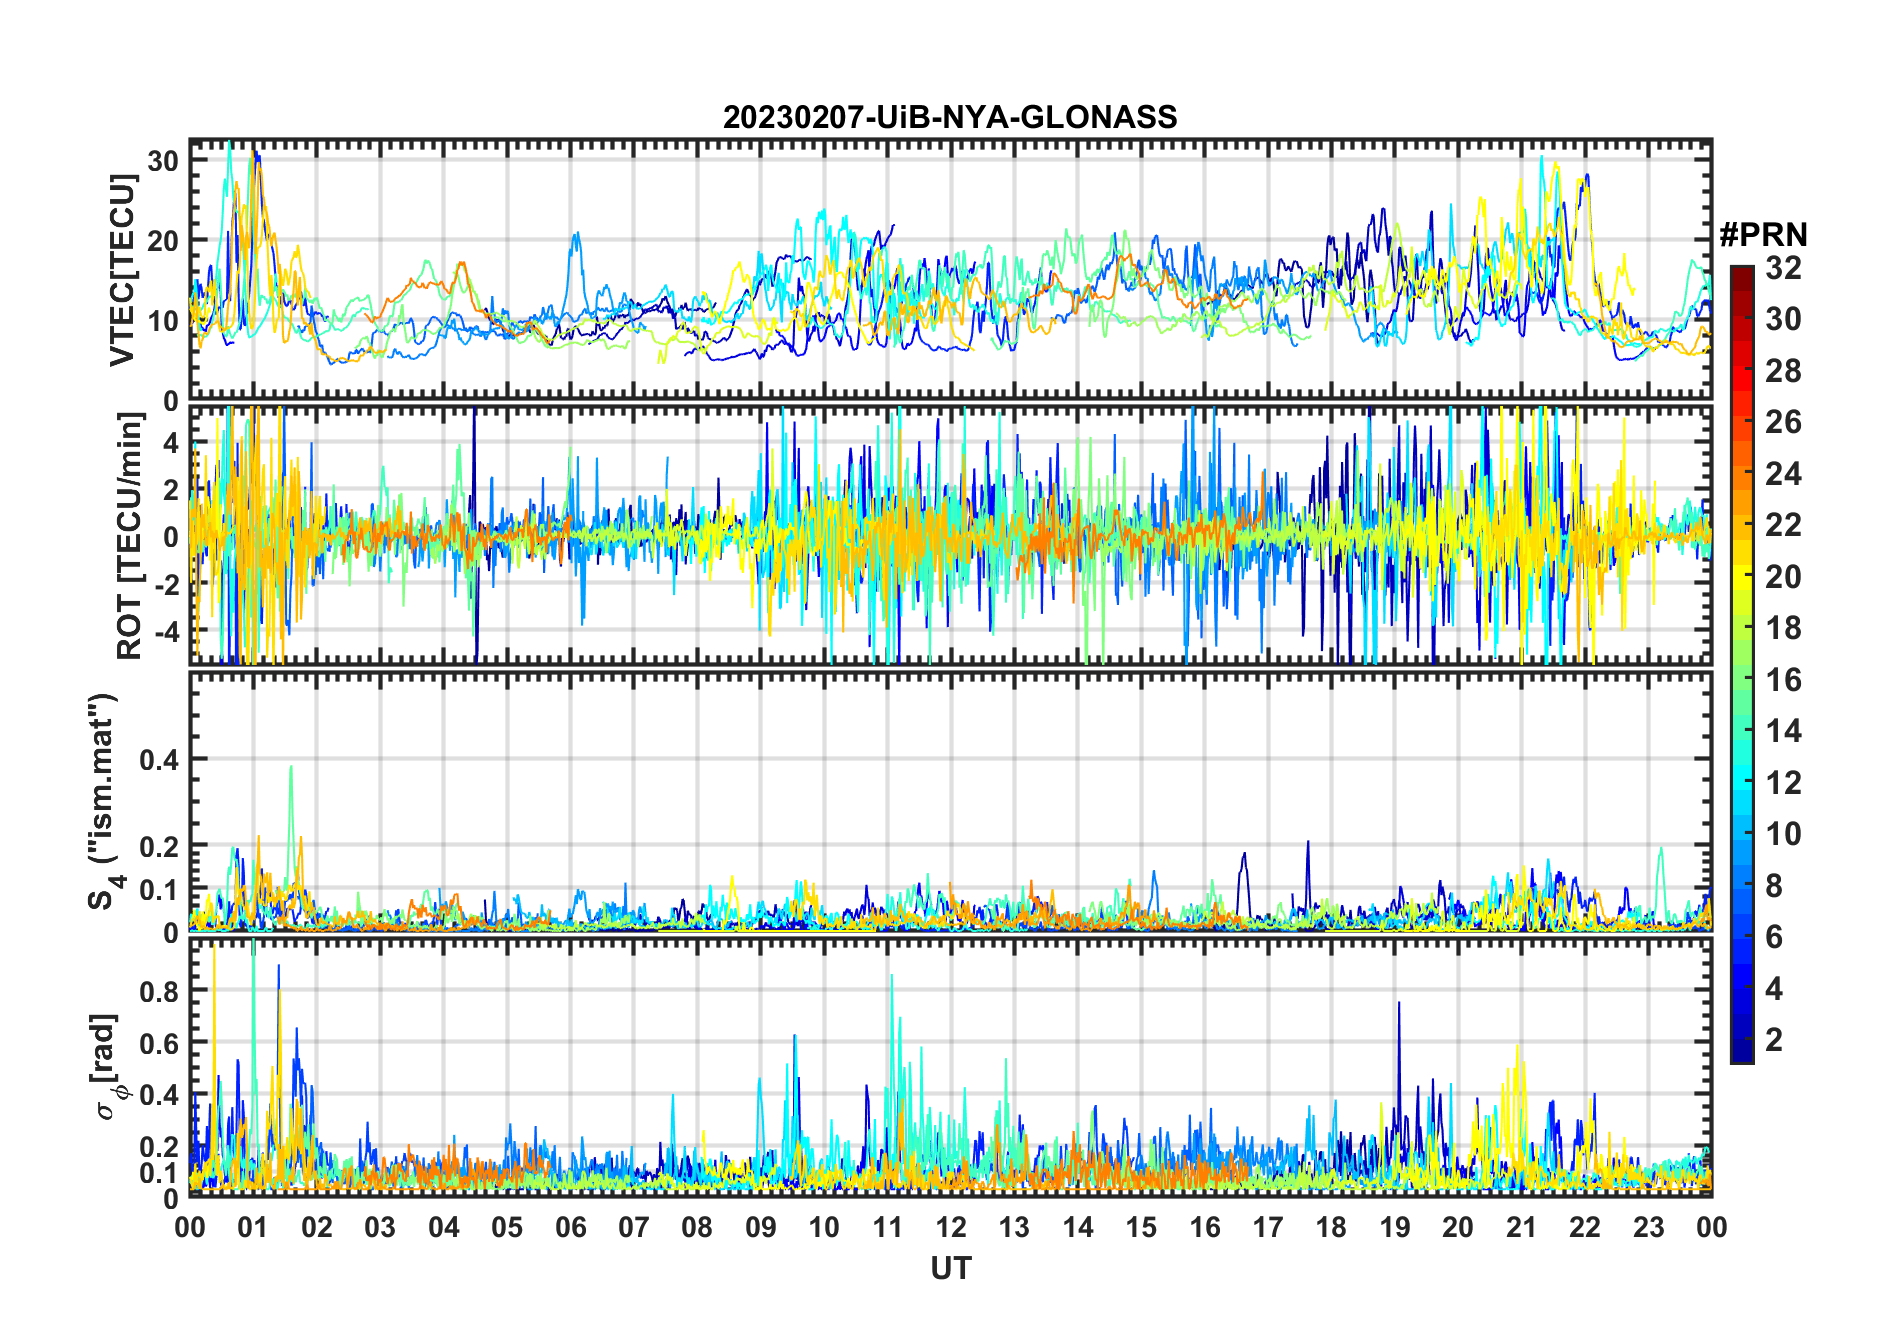Click the plot title "20230207-UiB-NYA-GLONASS"
1902x1330 pixels.
click(950, 118)
